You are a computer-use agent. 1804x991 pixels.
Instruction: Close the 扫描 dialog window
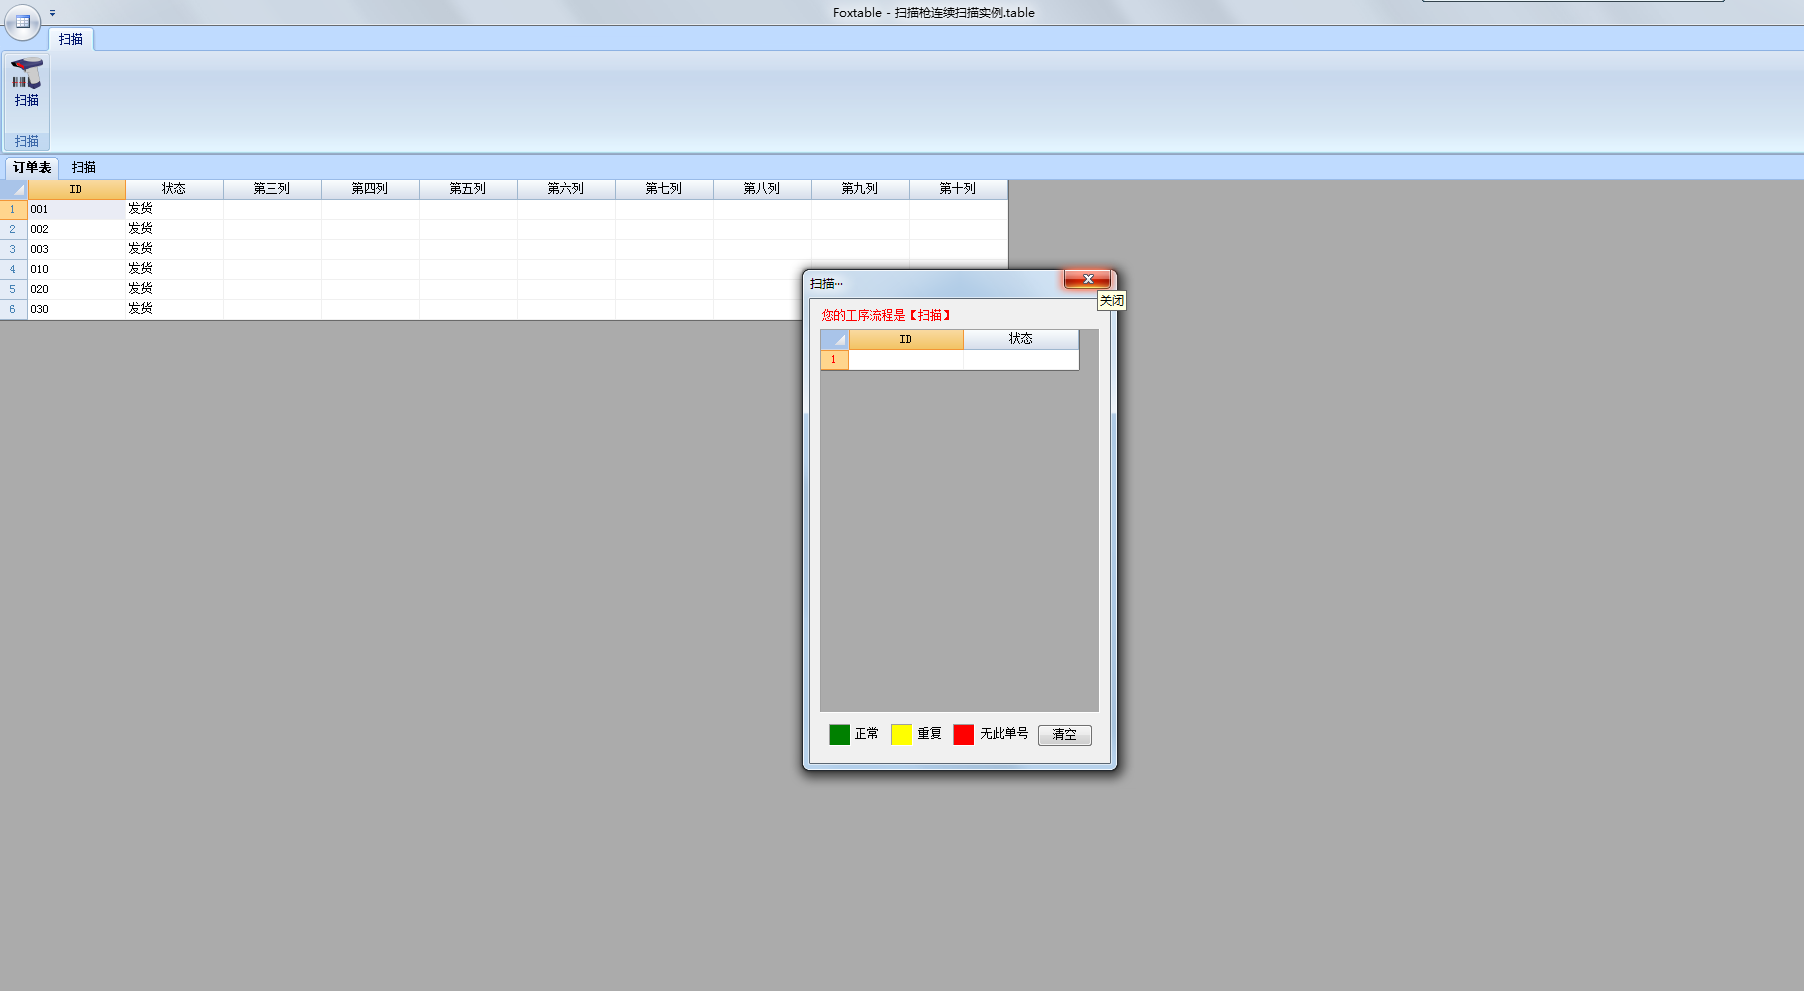click(x=1087, y=279)
